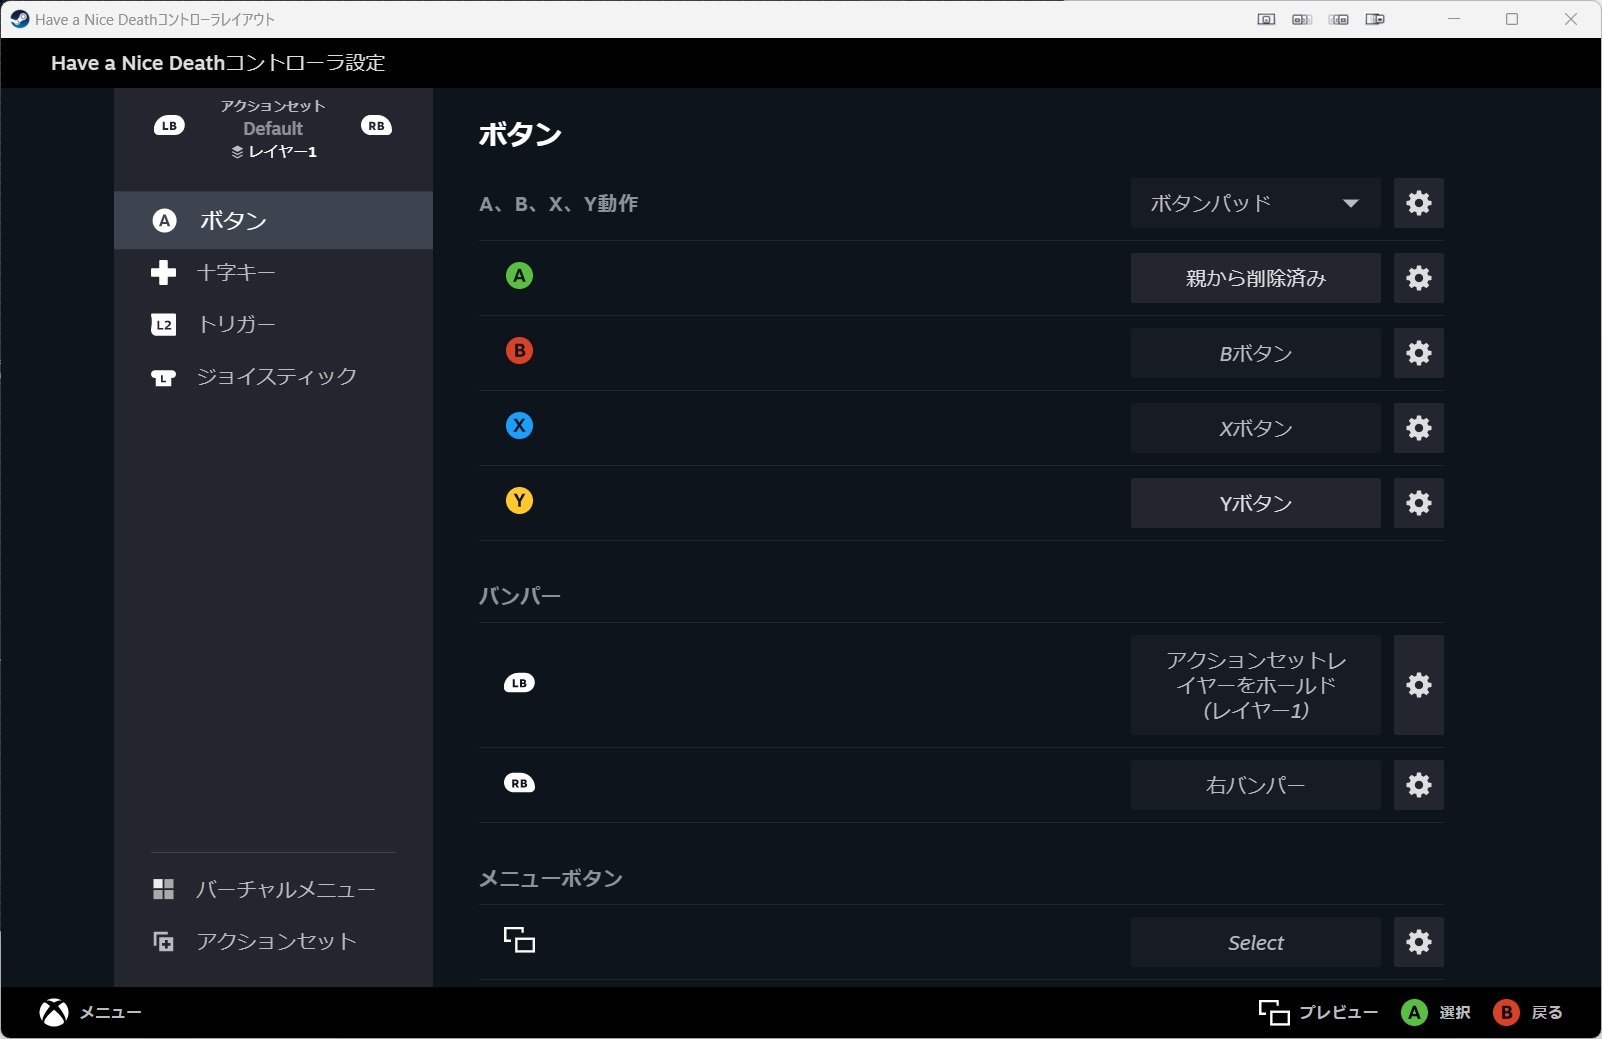This screenshot has width=1602, height=1039.
Task: Select the ボタン sidebar tab
Action: [273, 220]
